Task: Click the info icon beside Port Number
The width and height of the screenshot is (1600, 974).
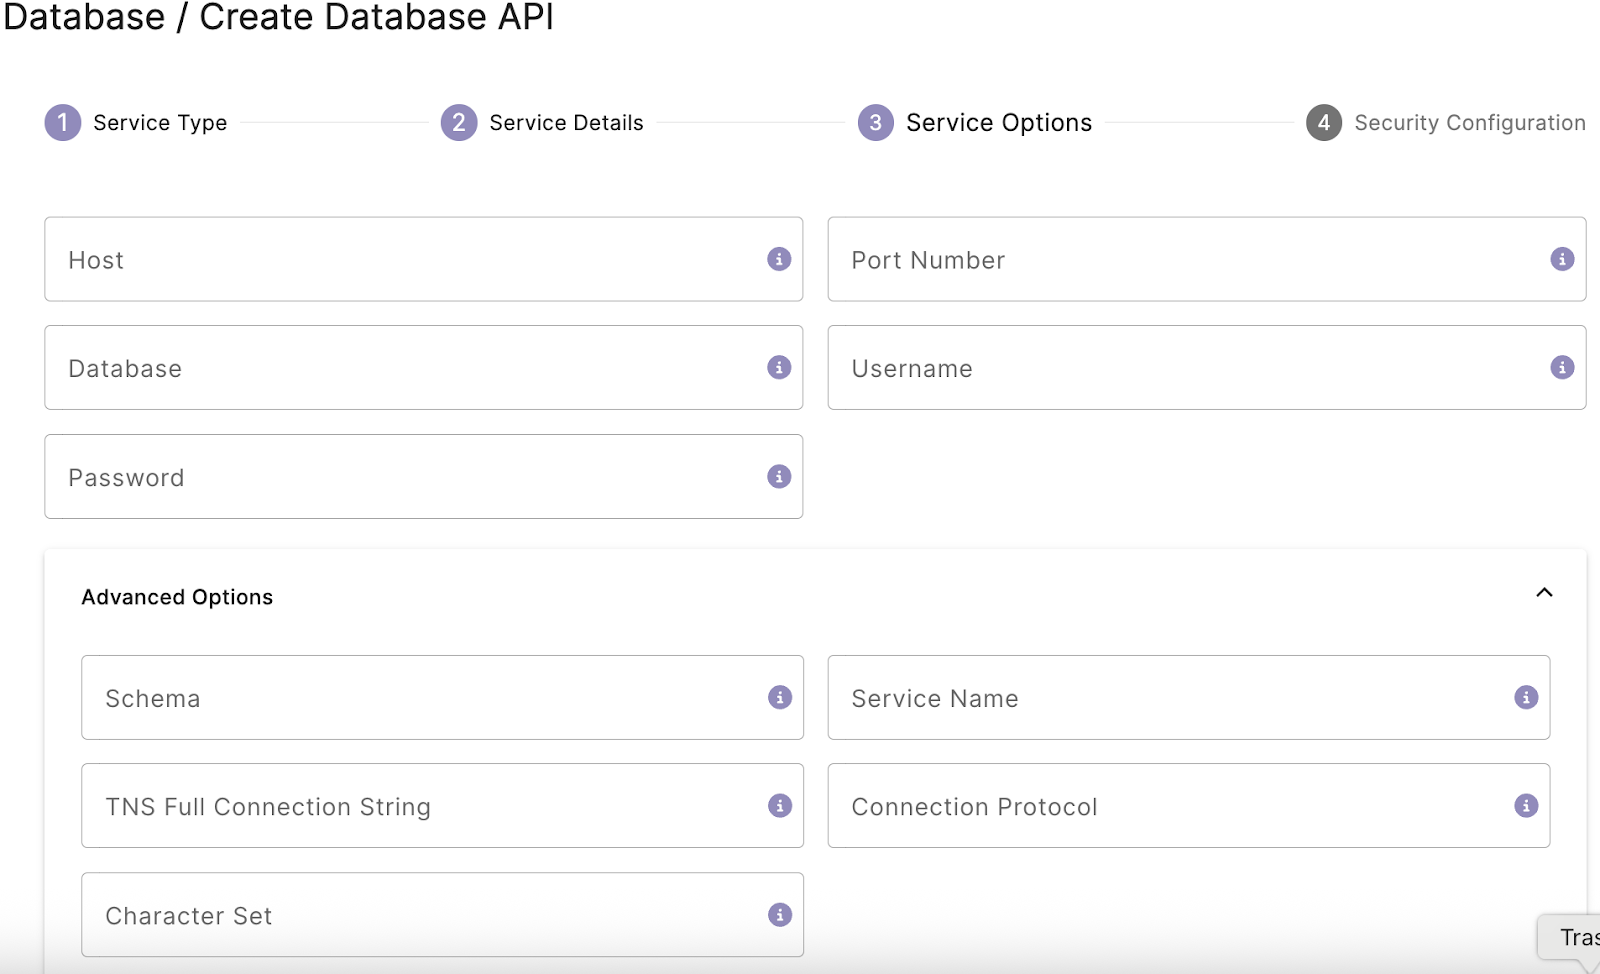Action: click(1563, 259)
